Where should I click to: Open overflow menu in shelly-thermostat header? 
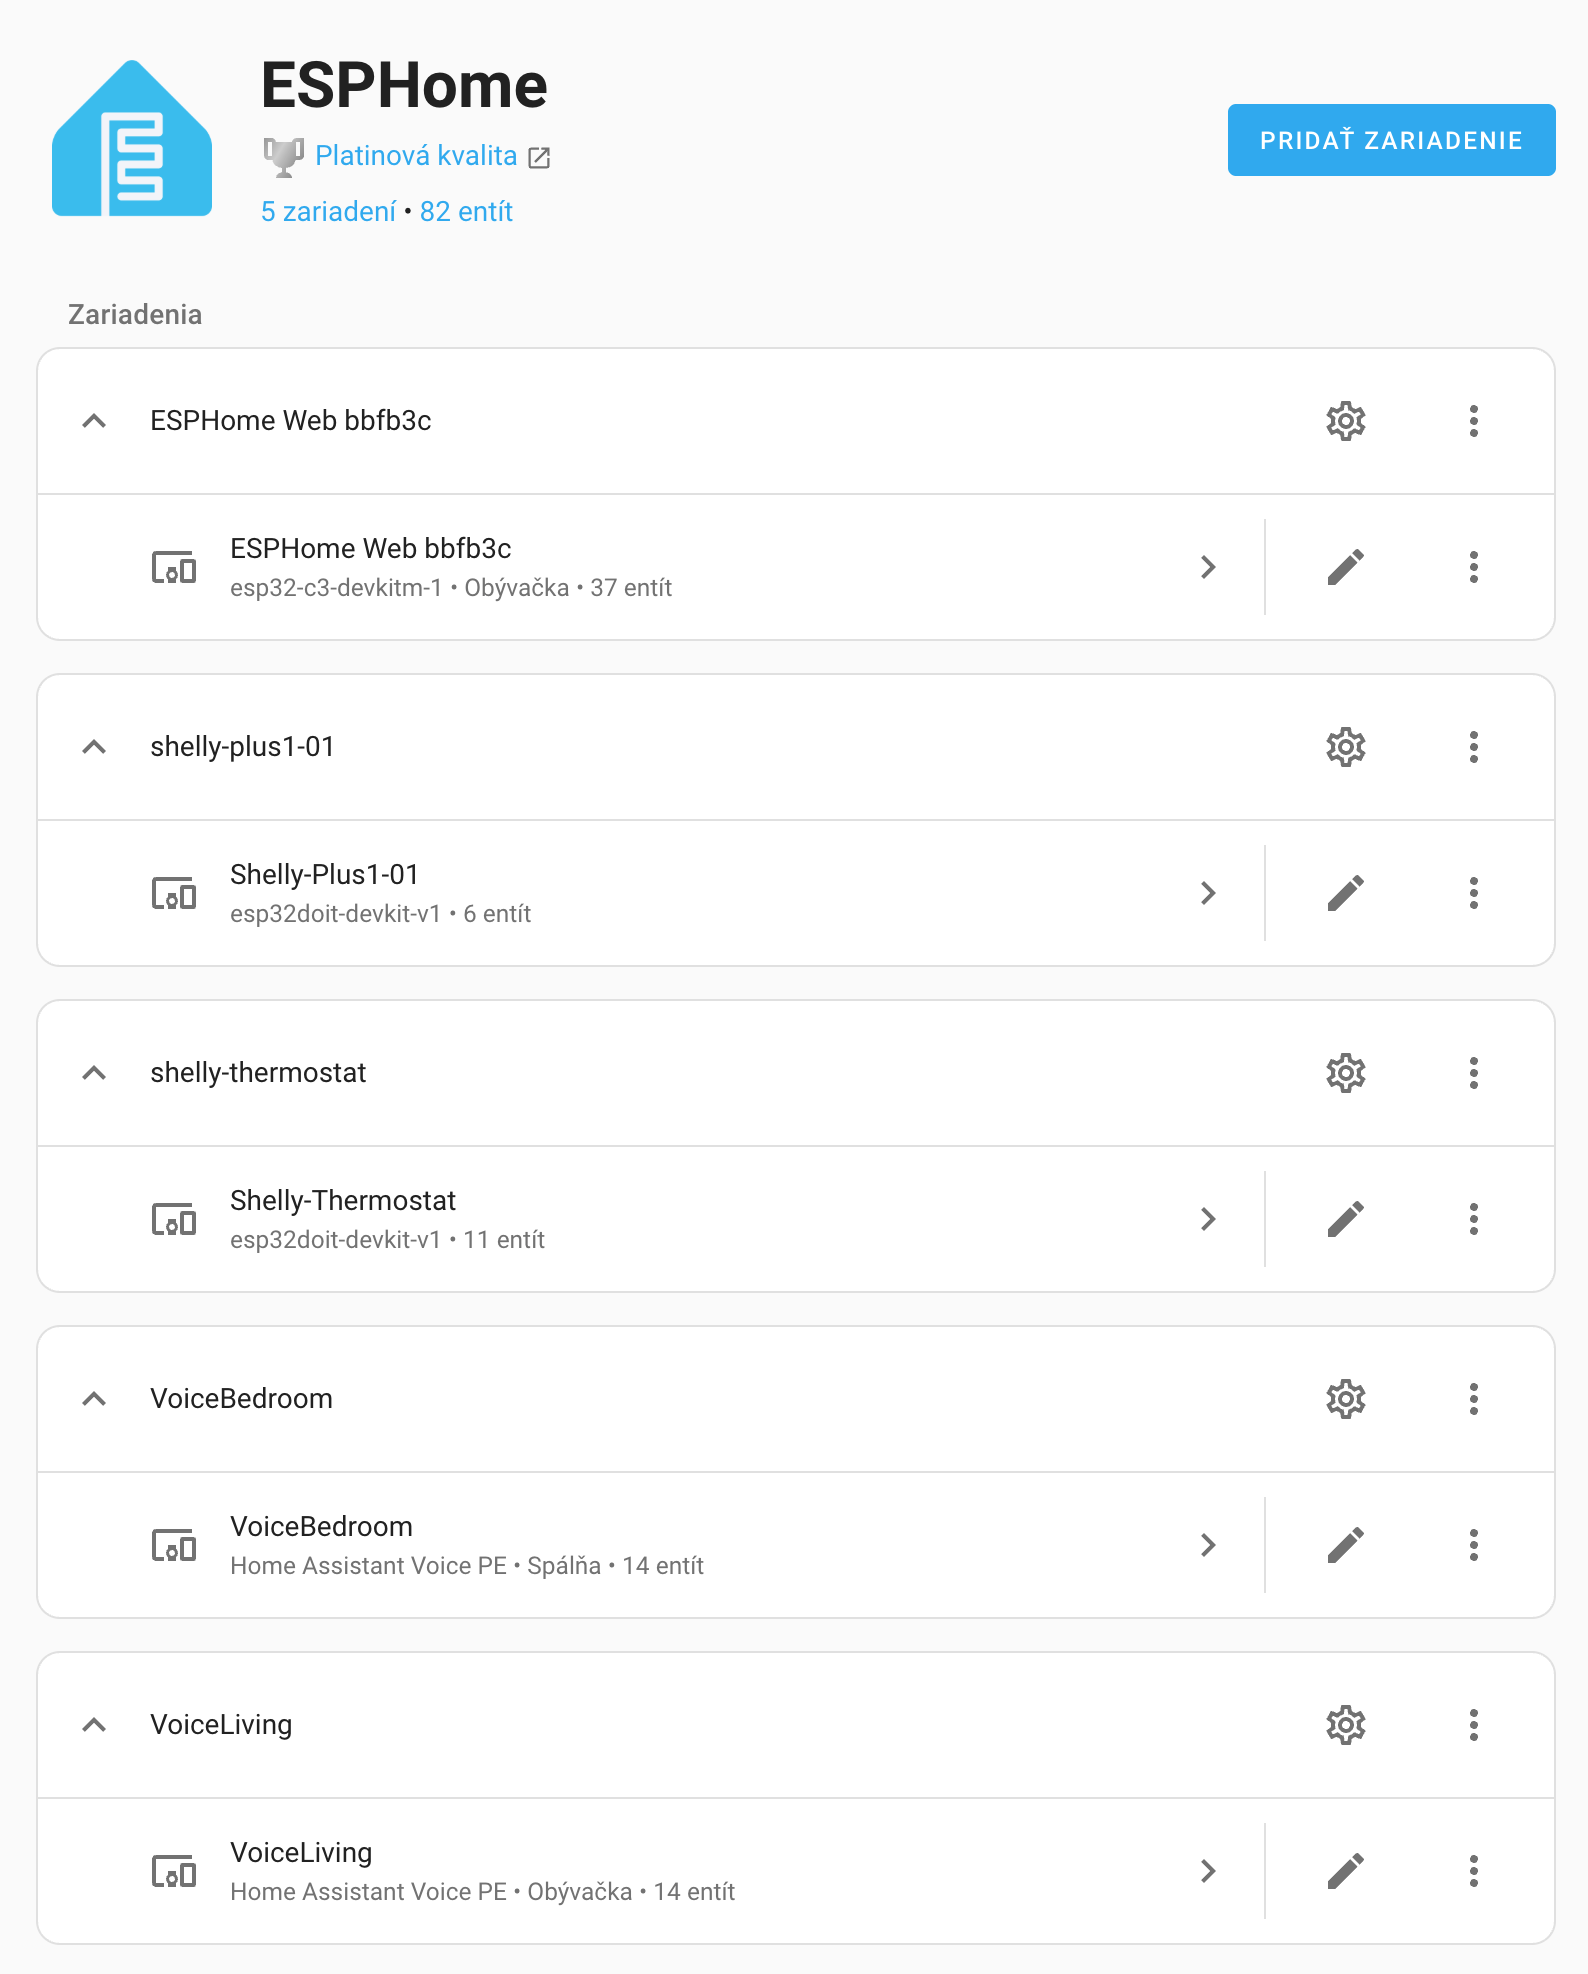1474,1073
